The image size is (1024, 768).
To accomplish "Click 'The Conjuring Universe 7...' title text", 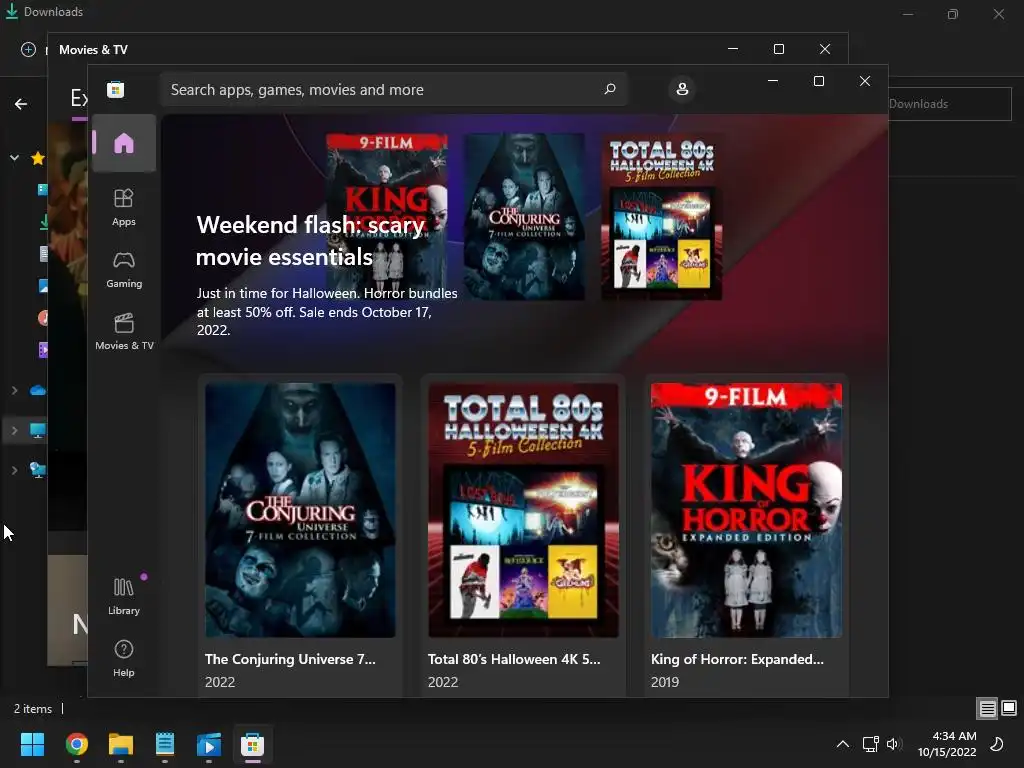I will pyautogui.click(x=290, y=659).
